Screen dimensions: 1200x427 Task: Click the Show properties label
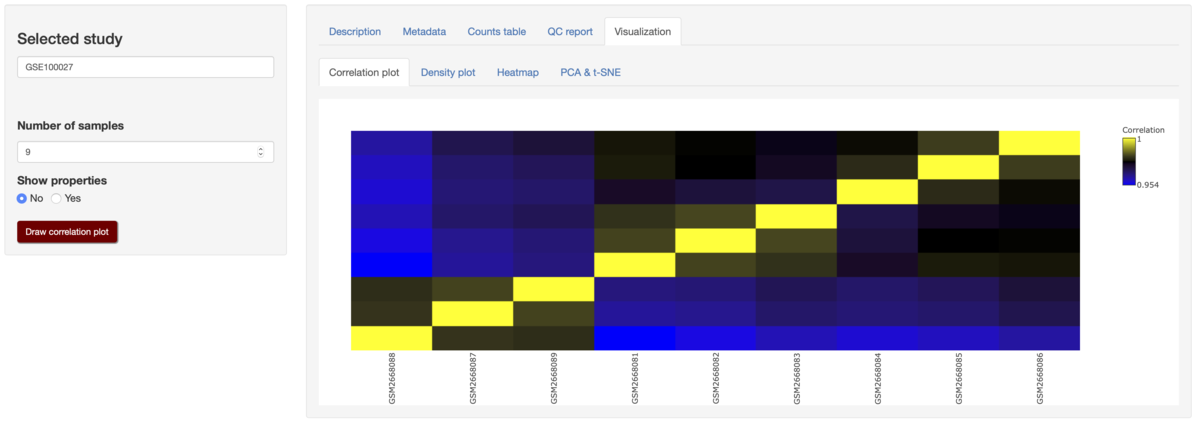pyautogui.click(x=62, y=180)
